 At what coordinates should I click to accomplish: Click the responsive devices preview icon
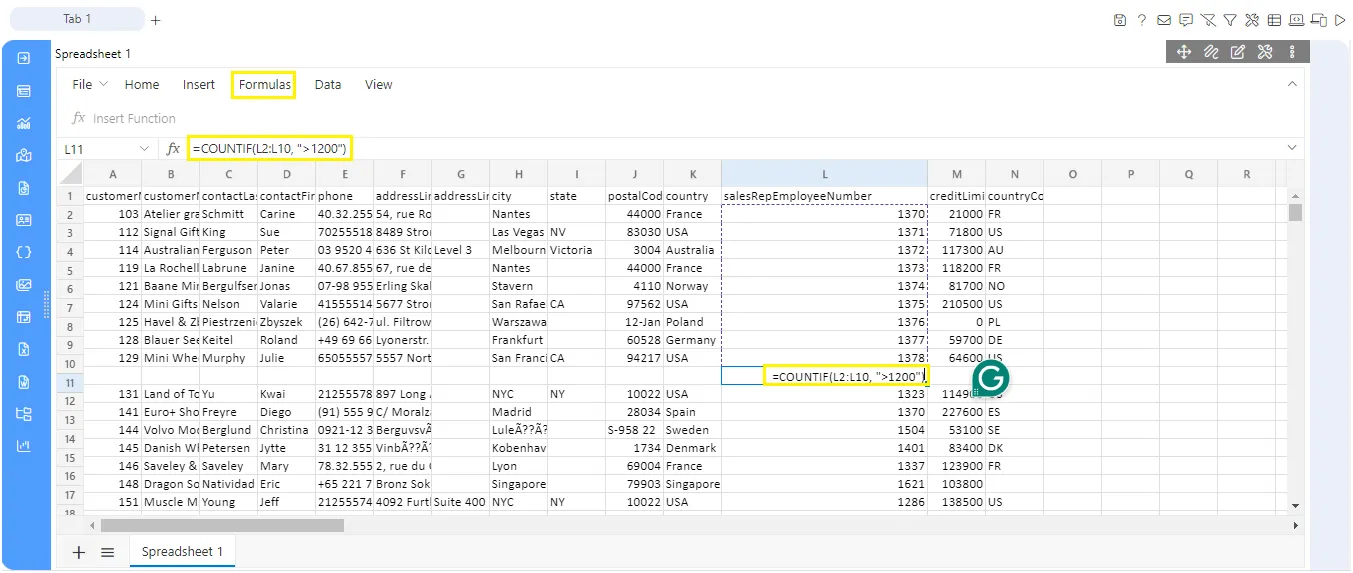1319,19
